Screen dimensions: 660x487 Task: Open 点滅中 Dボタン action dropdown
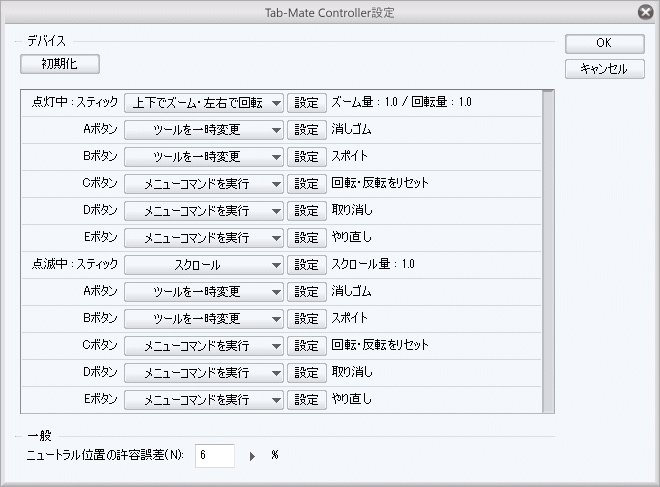point(204,373)
